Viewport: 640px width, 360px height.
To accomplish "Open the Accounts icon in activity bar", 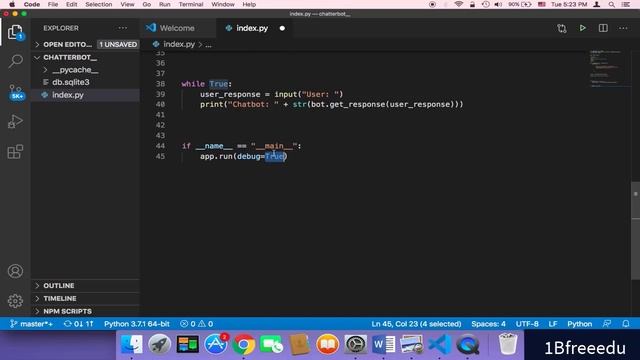I will (x=15, y=271).
